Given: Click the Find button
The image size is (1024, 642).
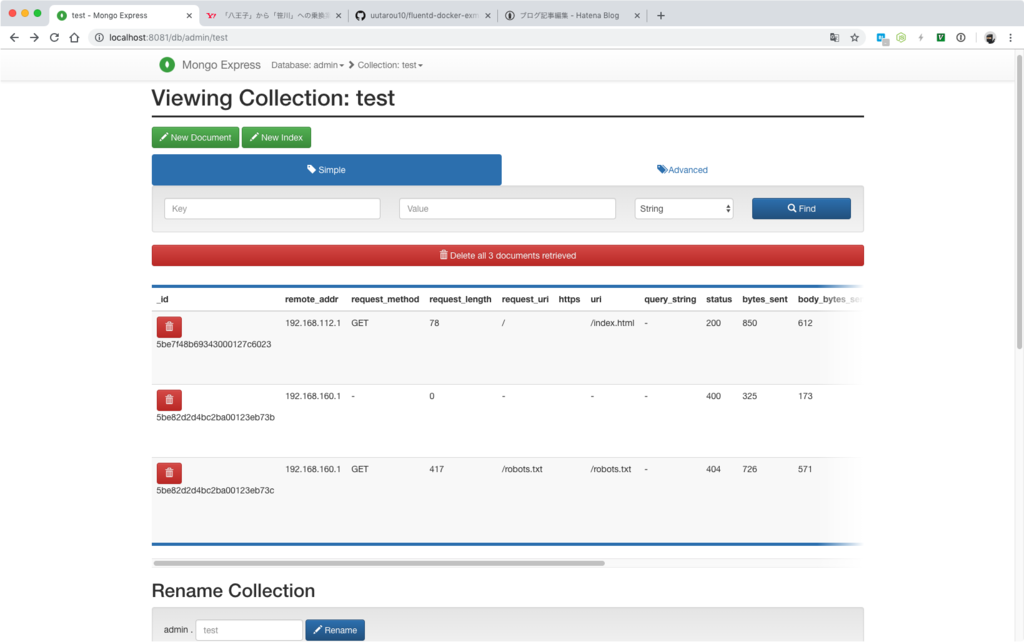Looking at the screenshot, I should click(801, 208).
